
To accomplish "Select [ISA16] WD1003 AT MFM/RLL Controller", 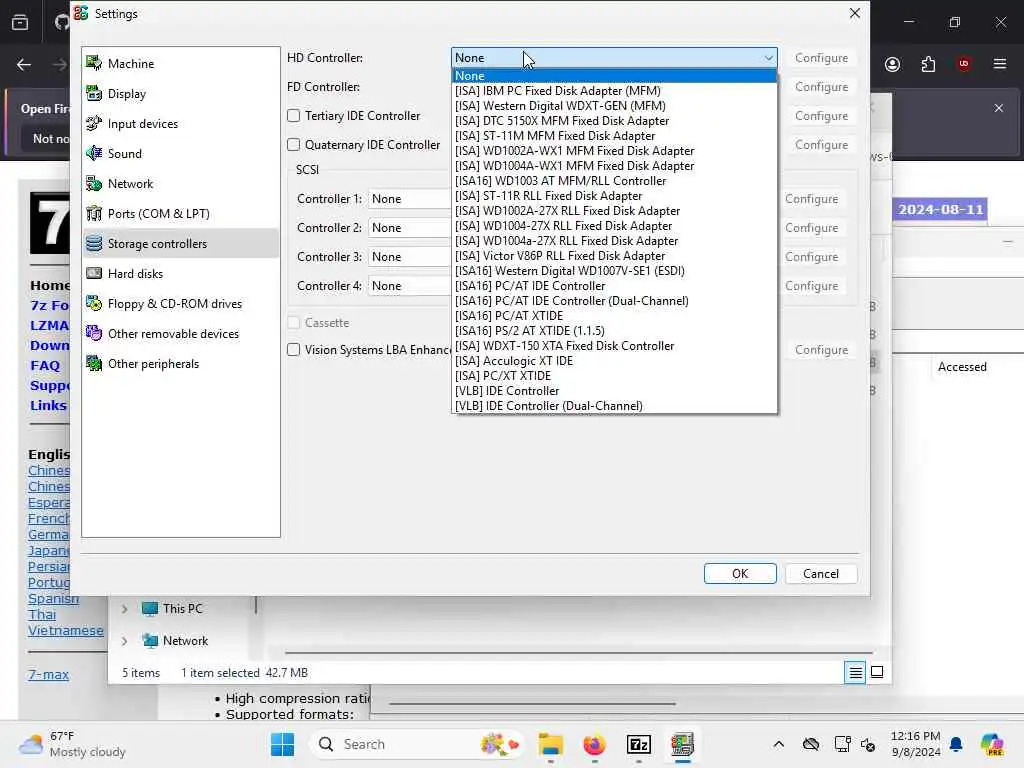I will 615,181.
